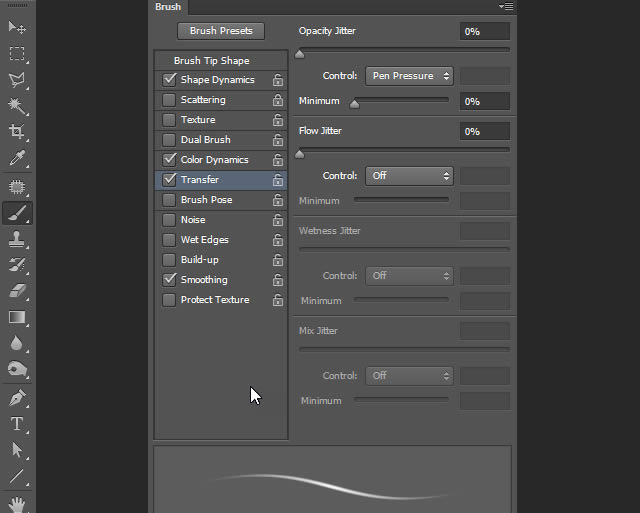Viewport: 640px width, 513px height.
Task: Enable the Texture checkbox
Action: tap(169, 120)
